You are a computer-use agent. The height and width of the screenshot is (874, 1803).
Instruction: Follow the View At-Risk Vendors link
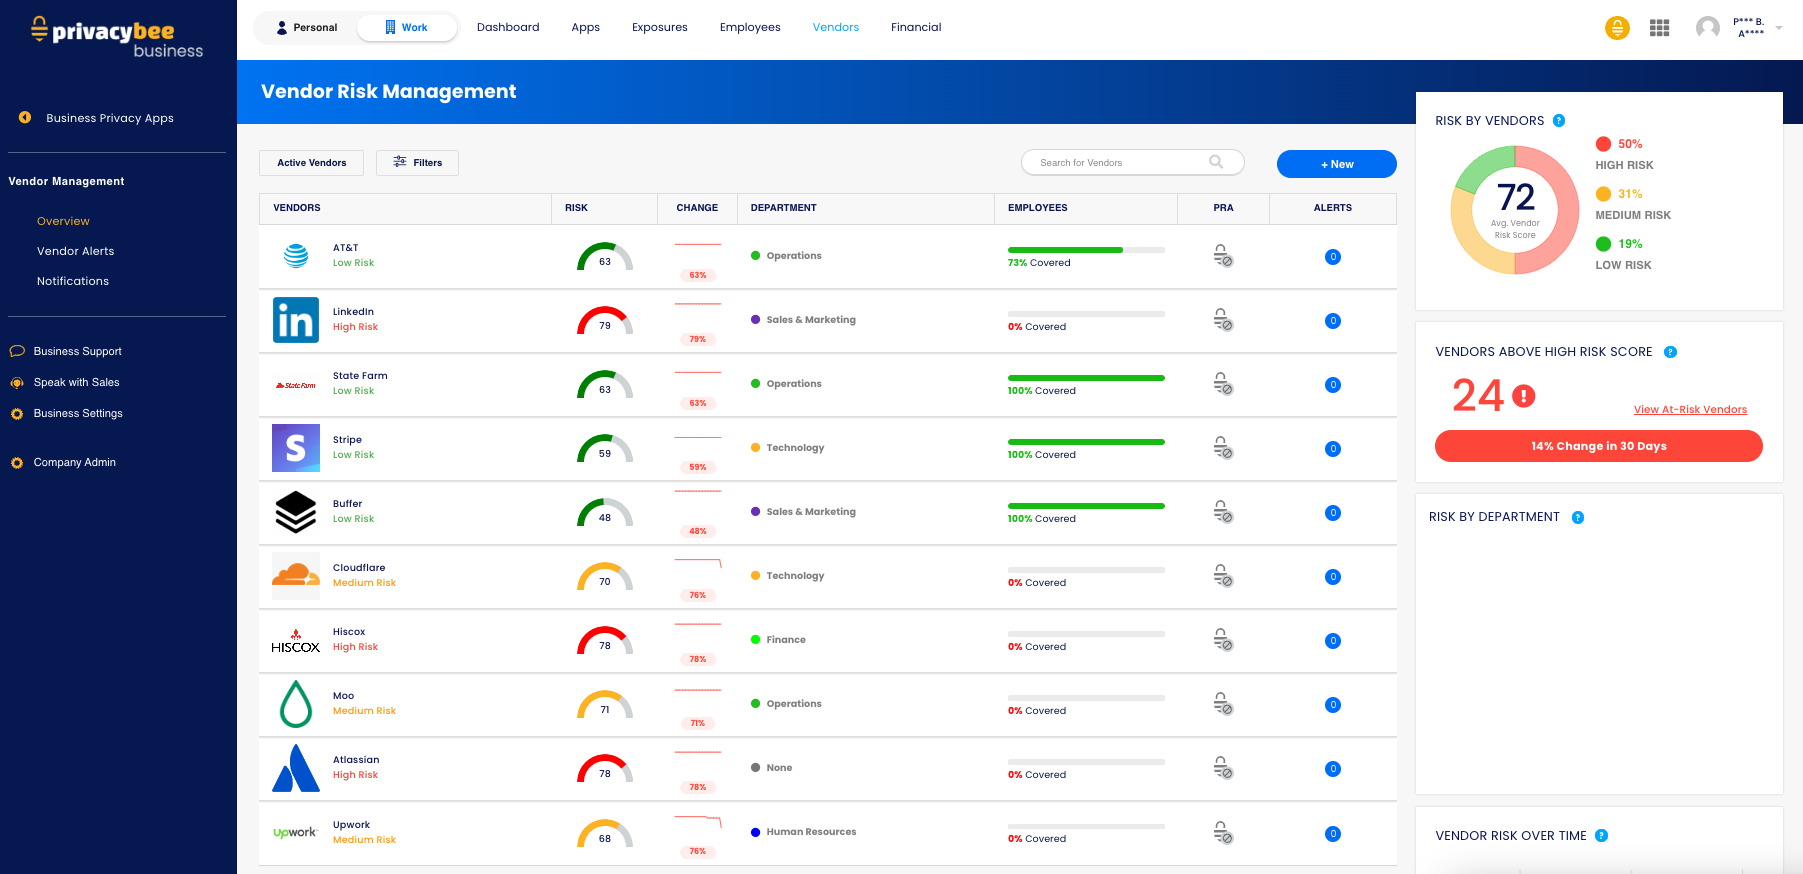coord(1690,410)
